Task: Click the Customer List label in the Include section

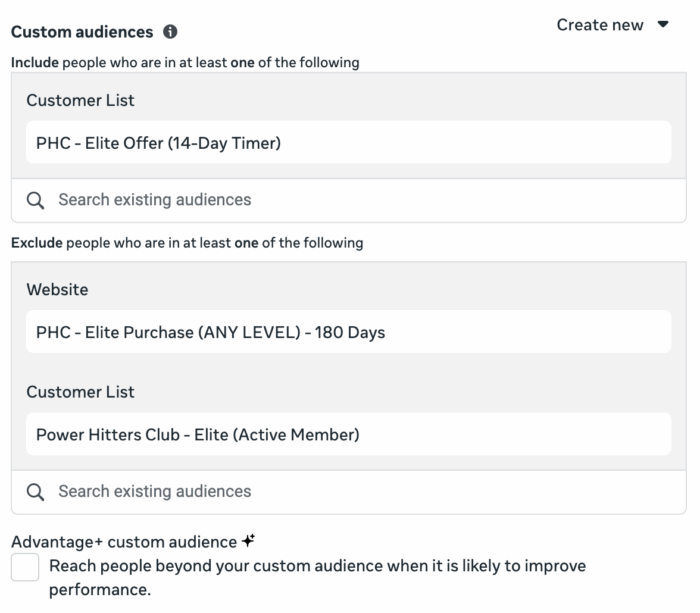Action: [x=80, y=101]
